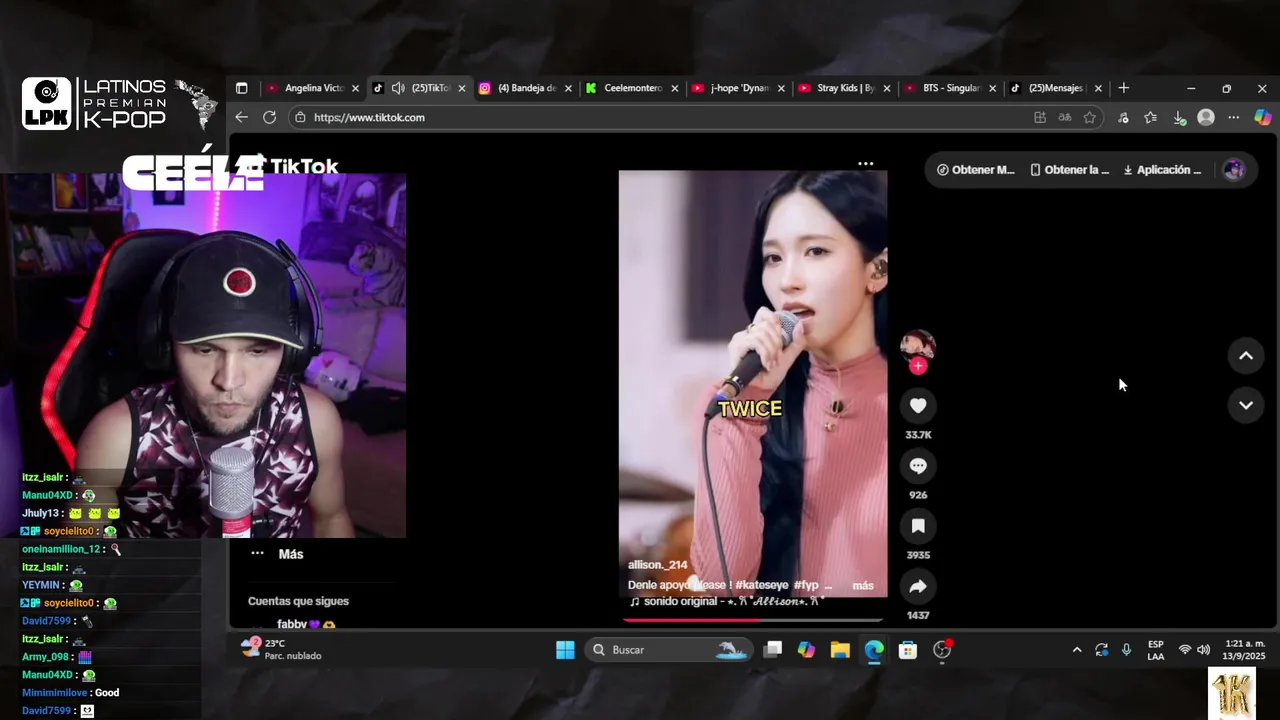Open the ESP LAA language switcher

tap(1155, 650)
